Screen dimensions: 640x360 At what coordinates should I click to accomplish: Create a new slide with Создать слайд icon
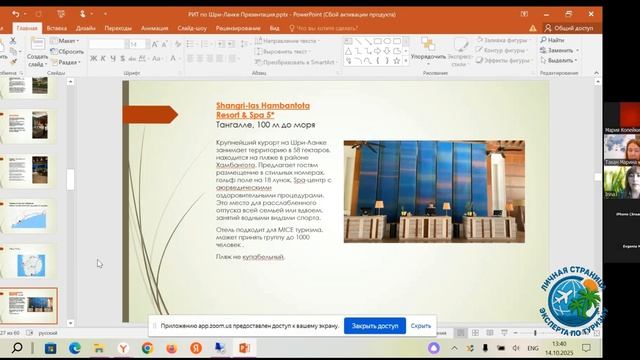(x=37, y=44)
